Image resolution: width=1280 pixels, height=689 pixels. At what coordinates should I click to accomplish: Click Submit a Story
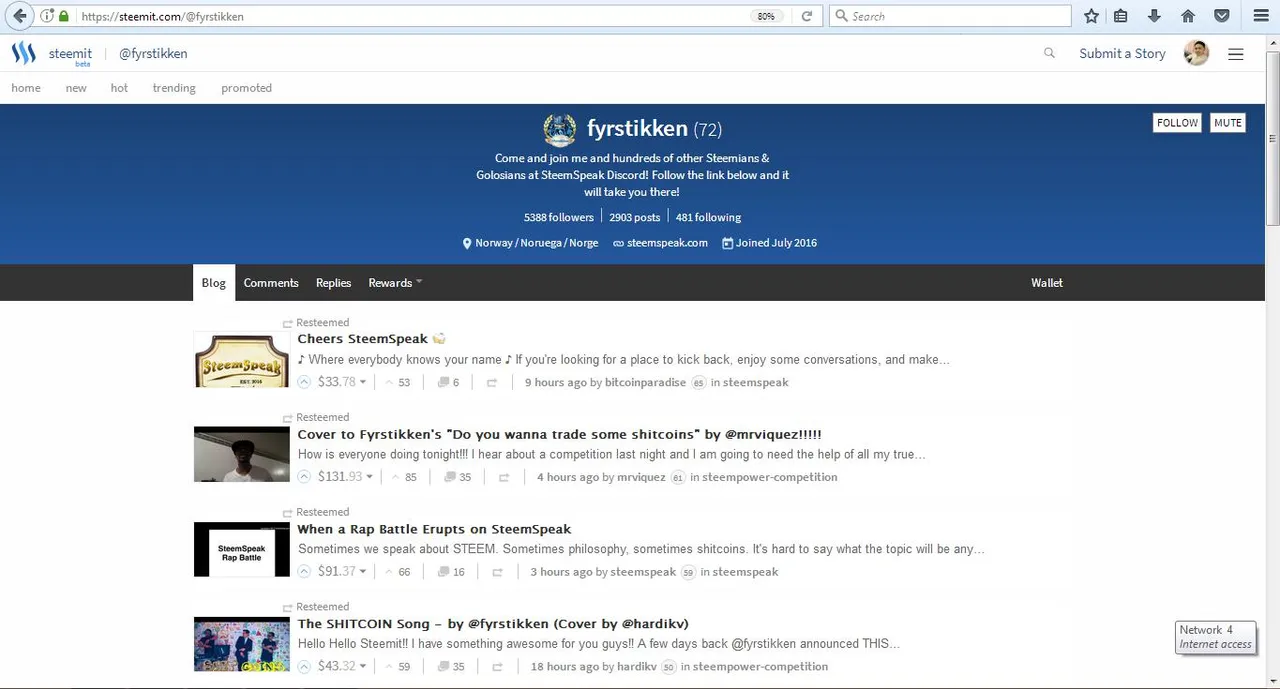(1122, 54)
